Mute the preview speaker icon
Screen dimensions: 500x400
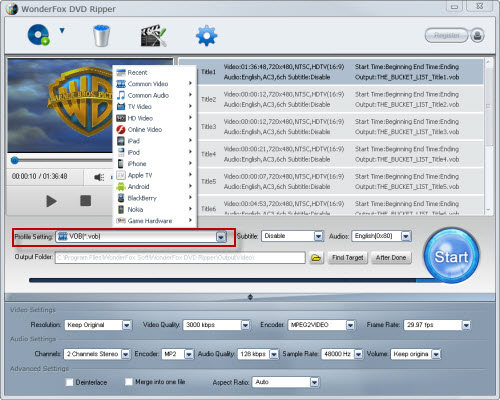pyautogui.click(x=99, y=177)
